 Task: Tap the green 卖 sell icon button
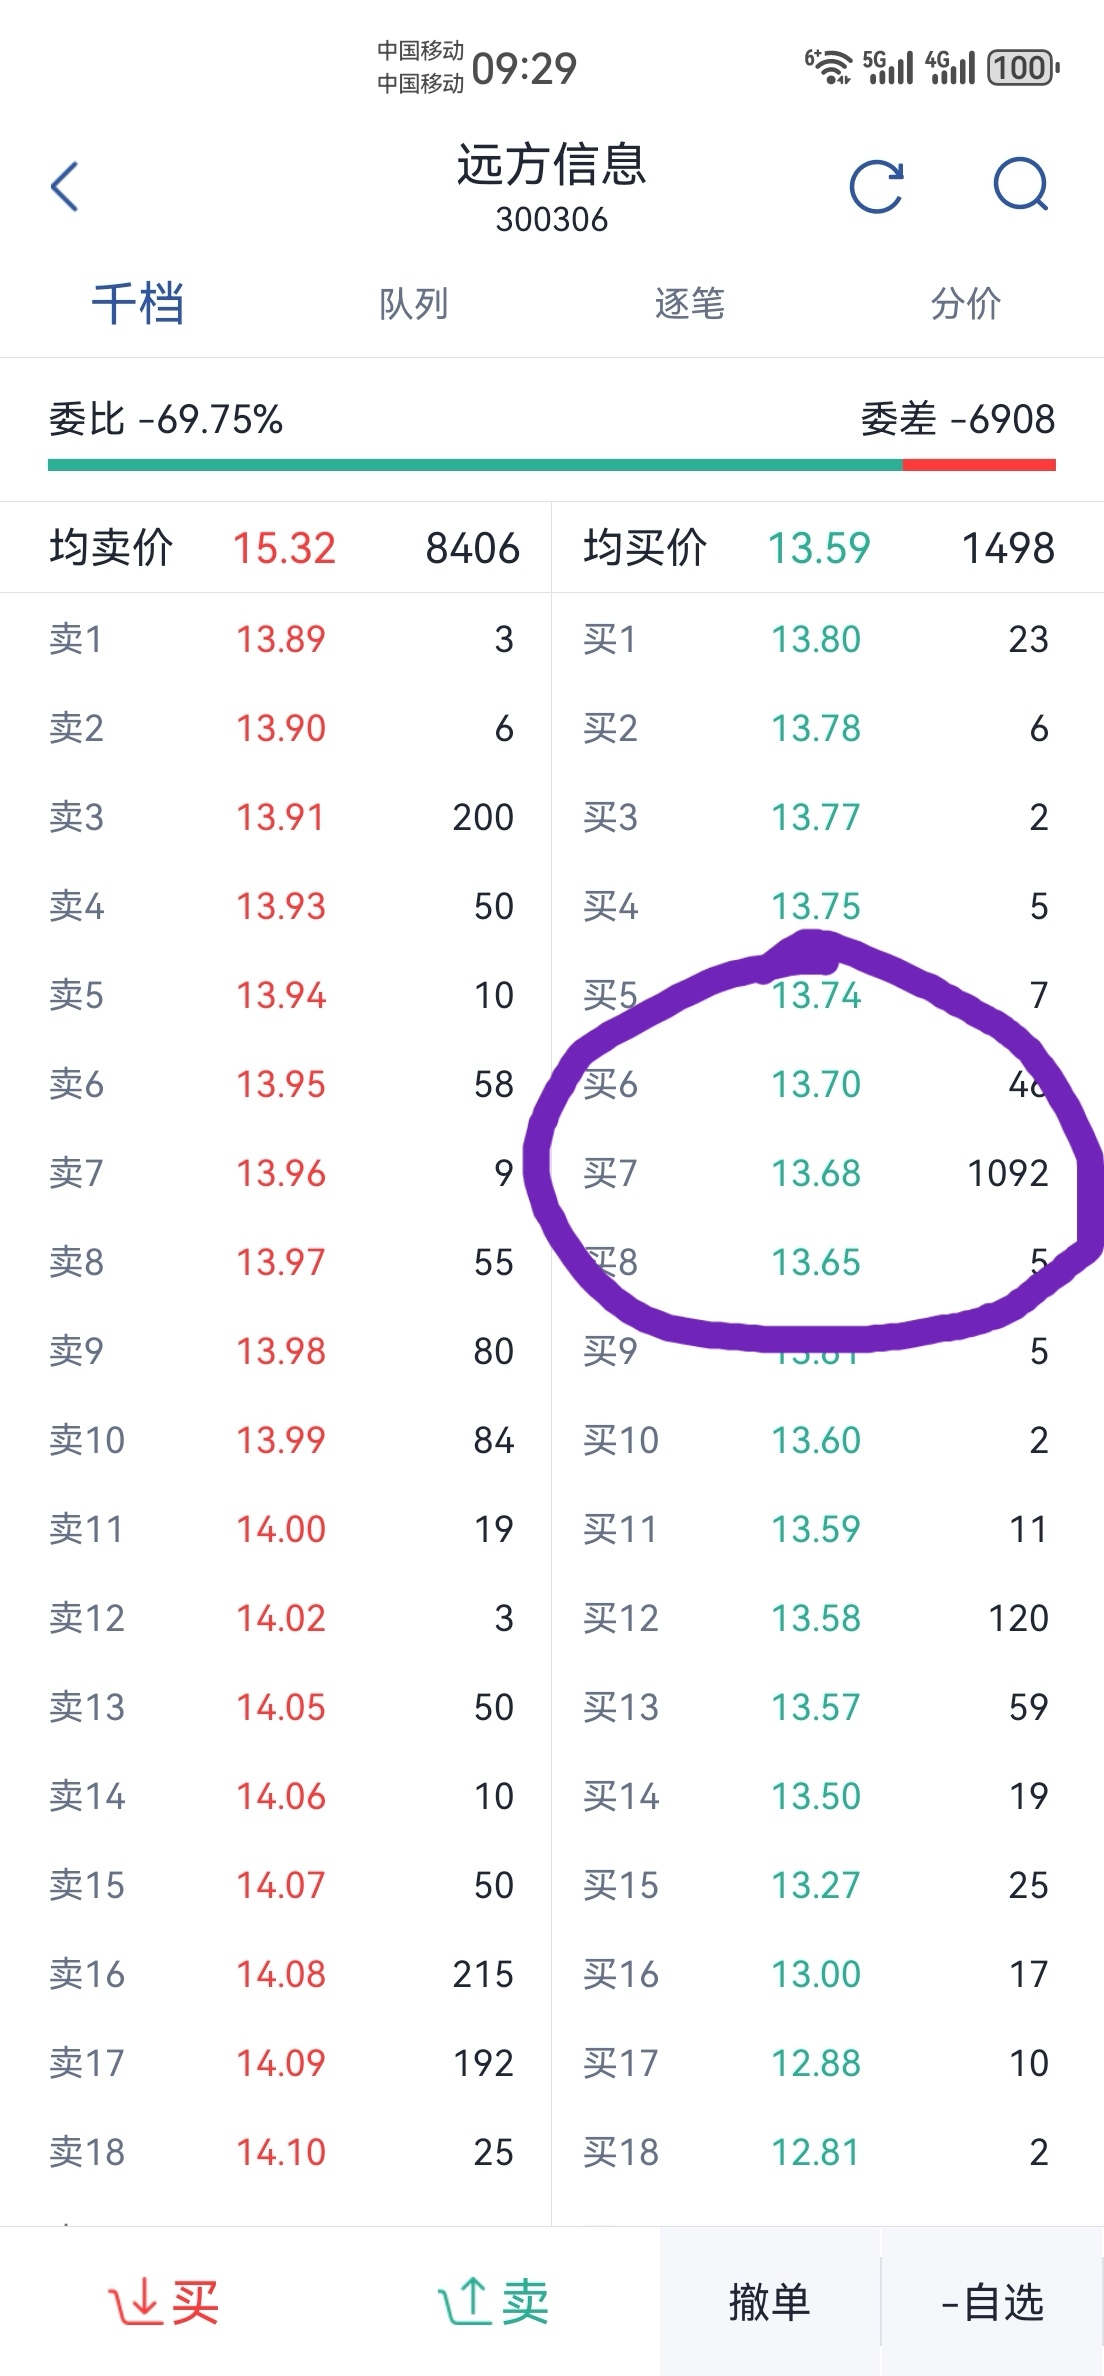point(493,2302)
